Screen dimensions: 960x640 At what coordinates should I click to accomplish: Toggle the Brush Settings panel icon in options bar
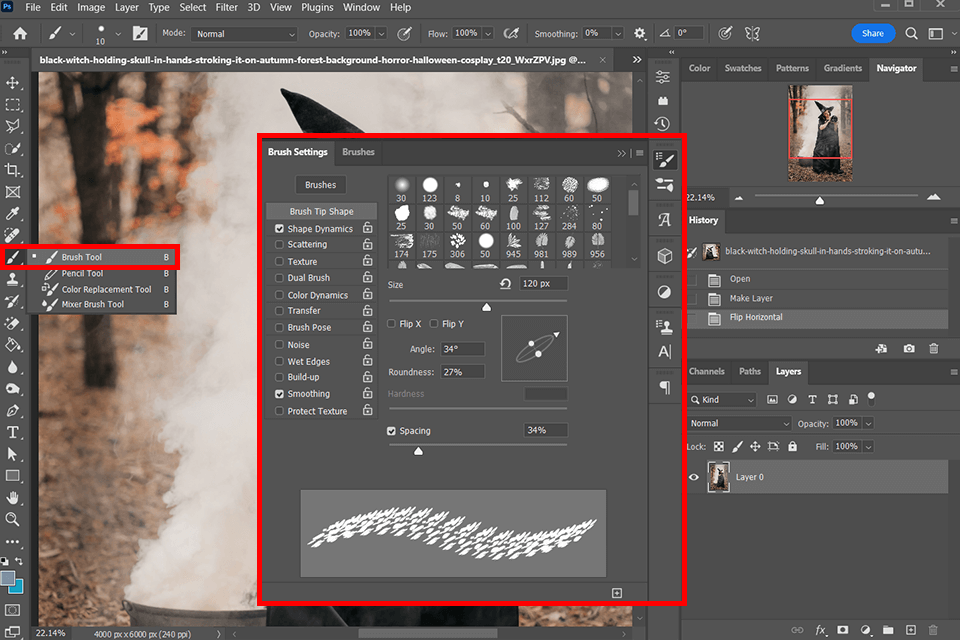point(140,34)
